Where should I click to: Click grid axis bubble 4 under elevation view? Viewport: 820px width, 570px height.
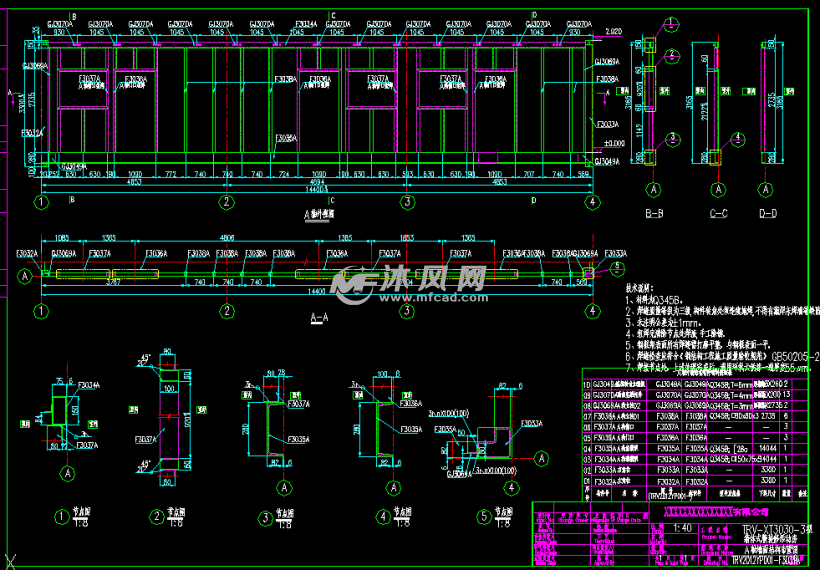coord(593,201)
